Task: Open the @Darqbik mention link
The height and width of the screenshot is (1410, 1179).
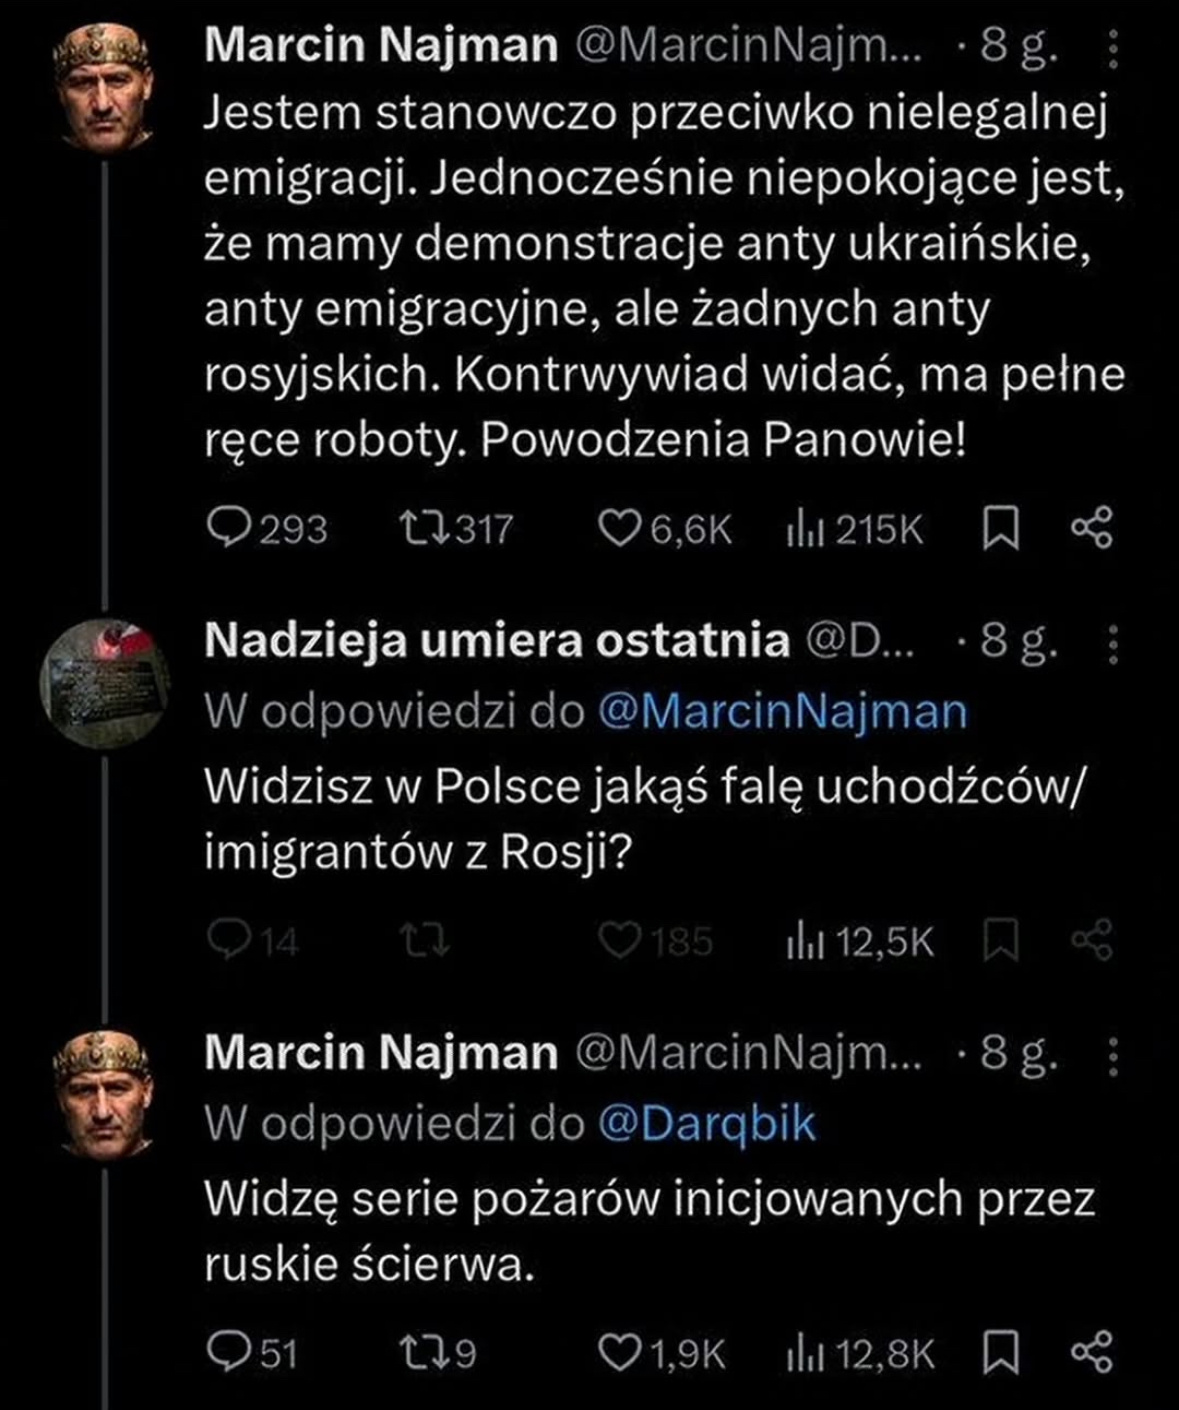Action: tap(707, 1124)
